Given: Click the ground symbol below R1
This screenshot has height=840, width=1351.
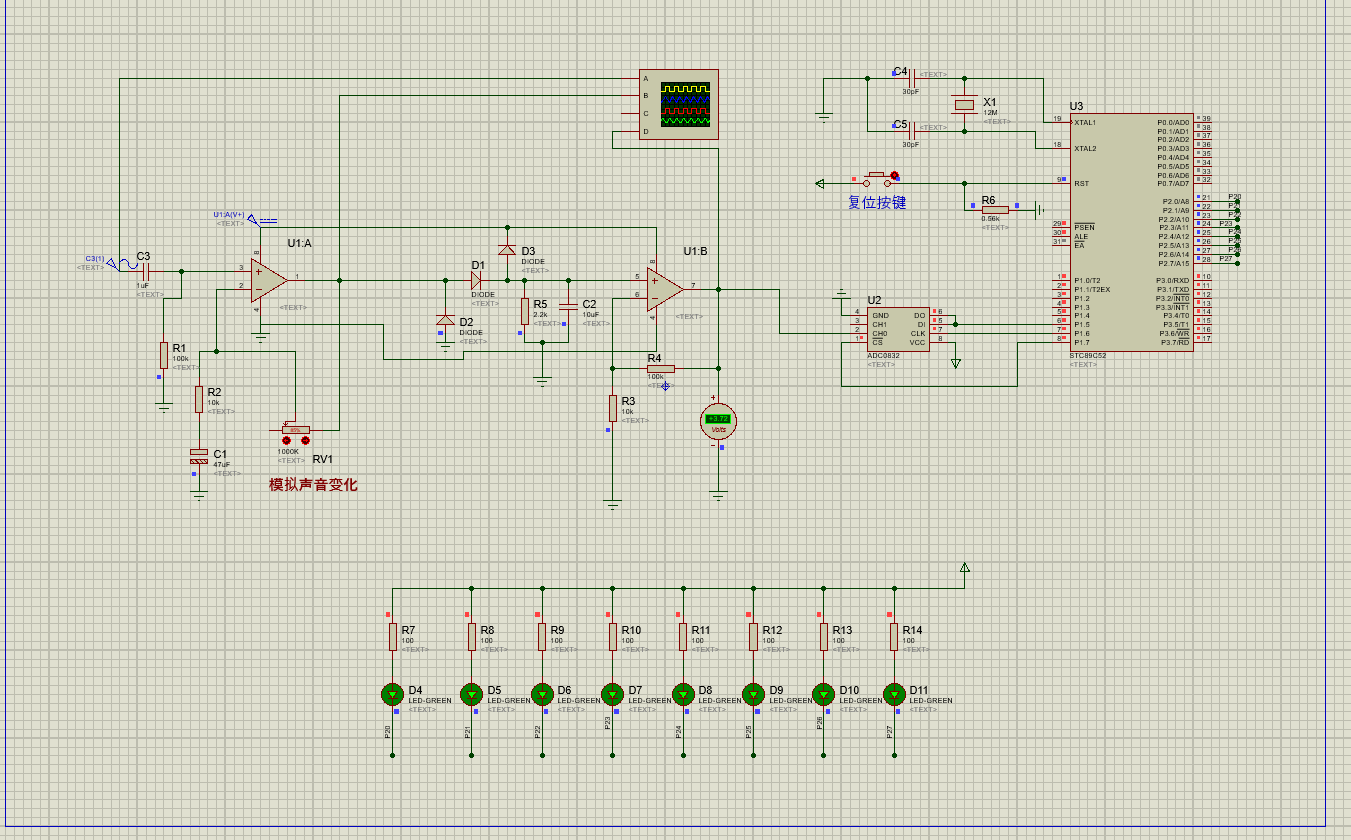Looking at the screenshot, I should [163, 407].
